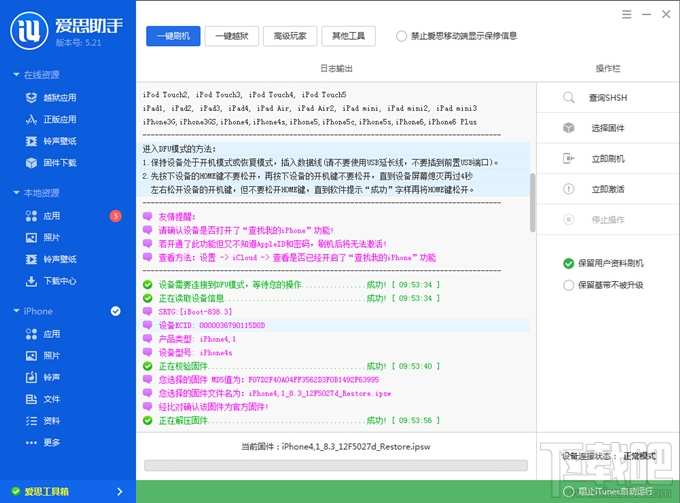Viewport: 680px width, 503px height.
Task: Toggle 禁止爱思移动端显示保修信息 radio
Action: pyautogui.click(x=401, y=36)
